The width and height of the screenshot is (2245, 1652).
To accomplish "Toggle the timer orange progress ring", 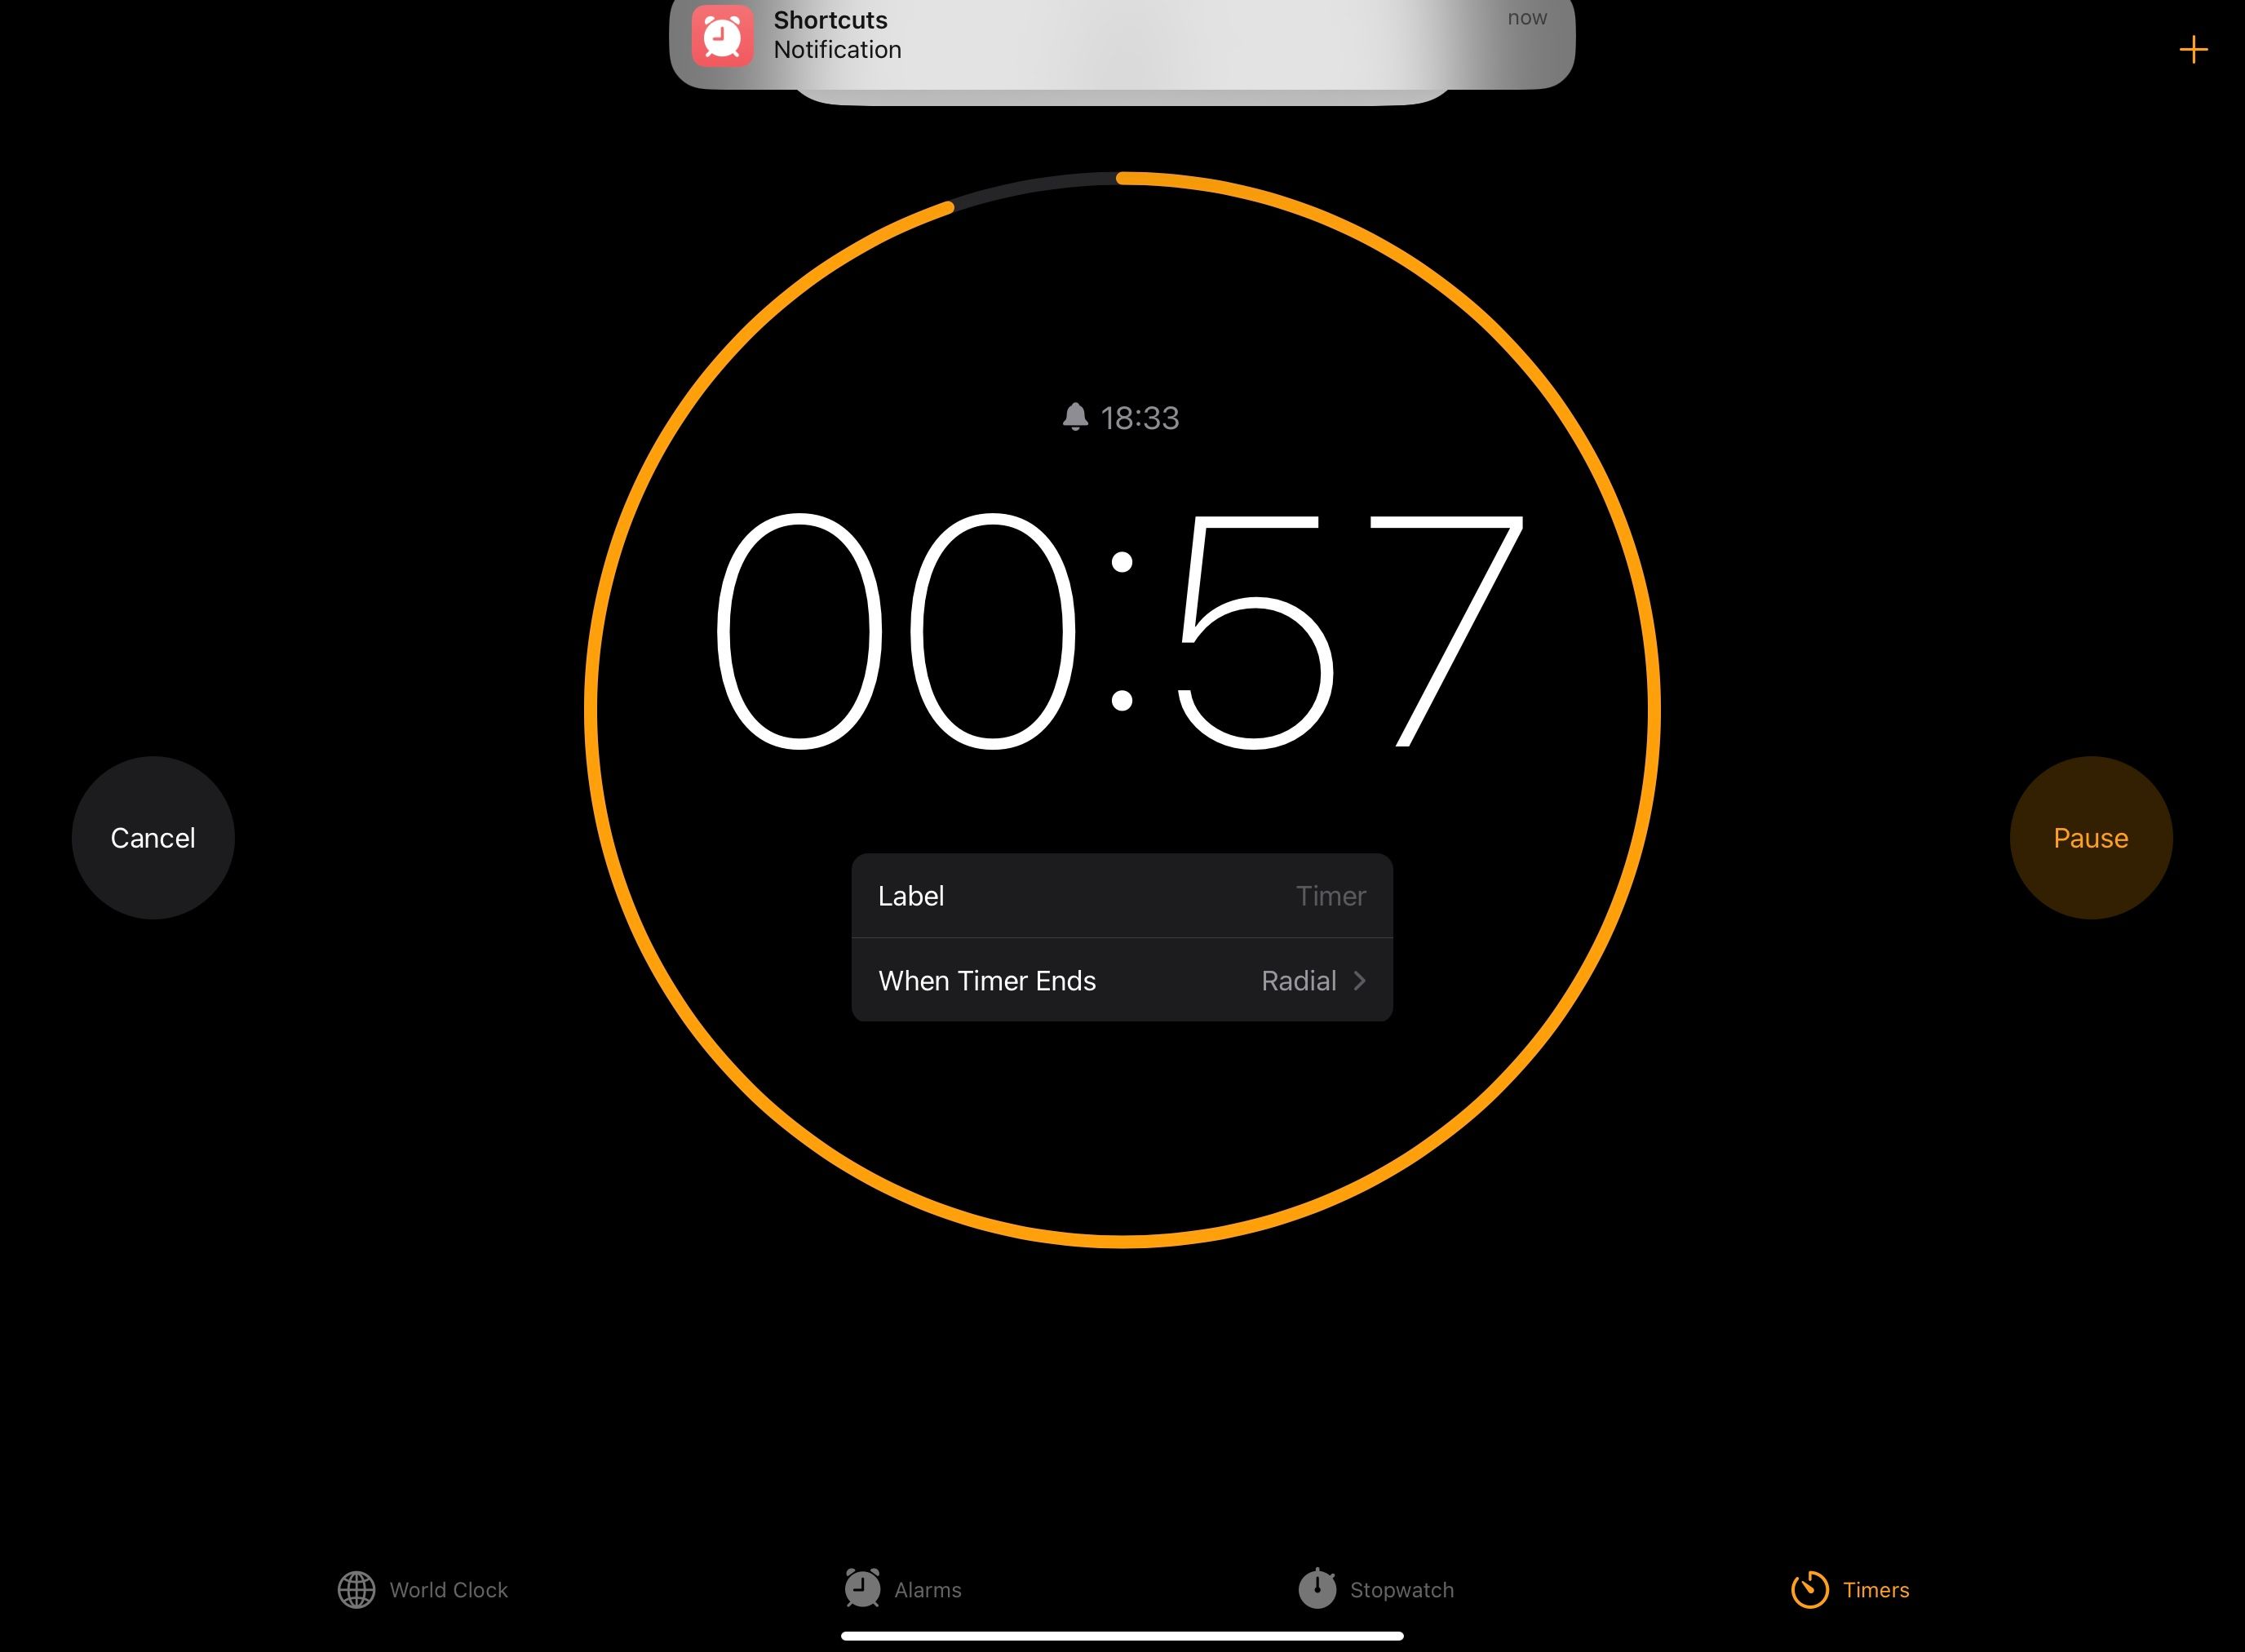I will (1124, 706).
